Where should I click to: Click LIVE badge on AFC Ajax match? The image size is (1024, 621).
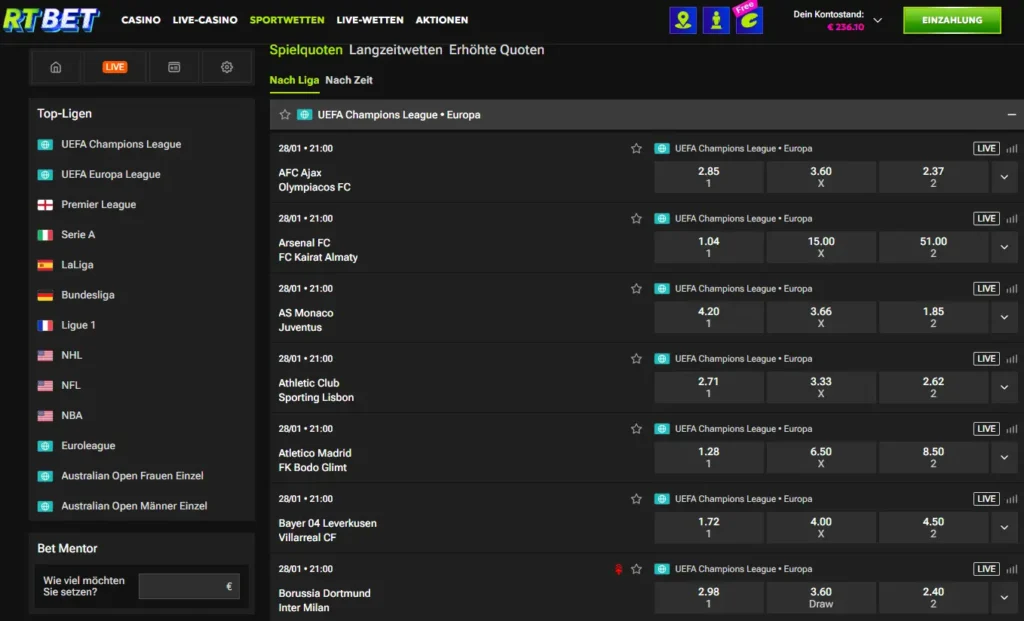(986, 148)
